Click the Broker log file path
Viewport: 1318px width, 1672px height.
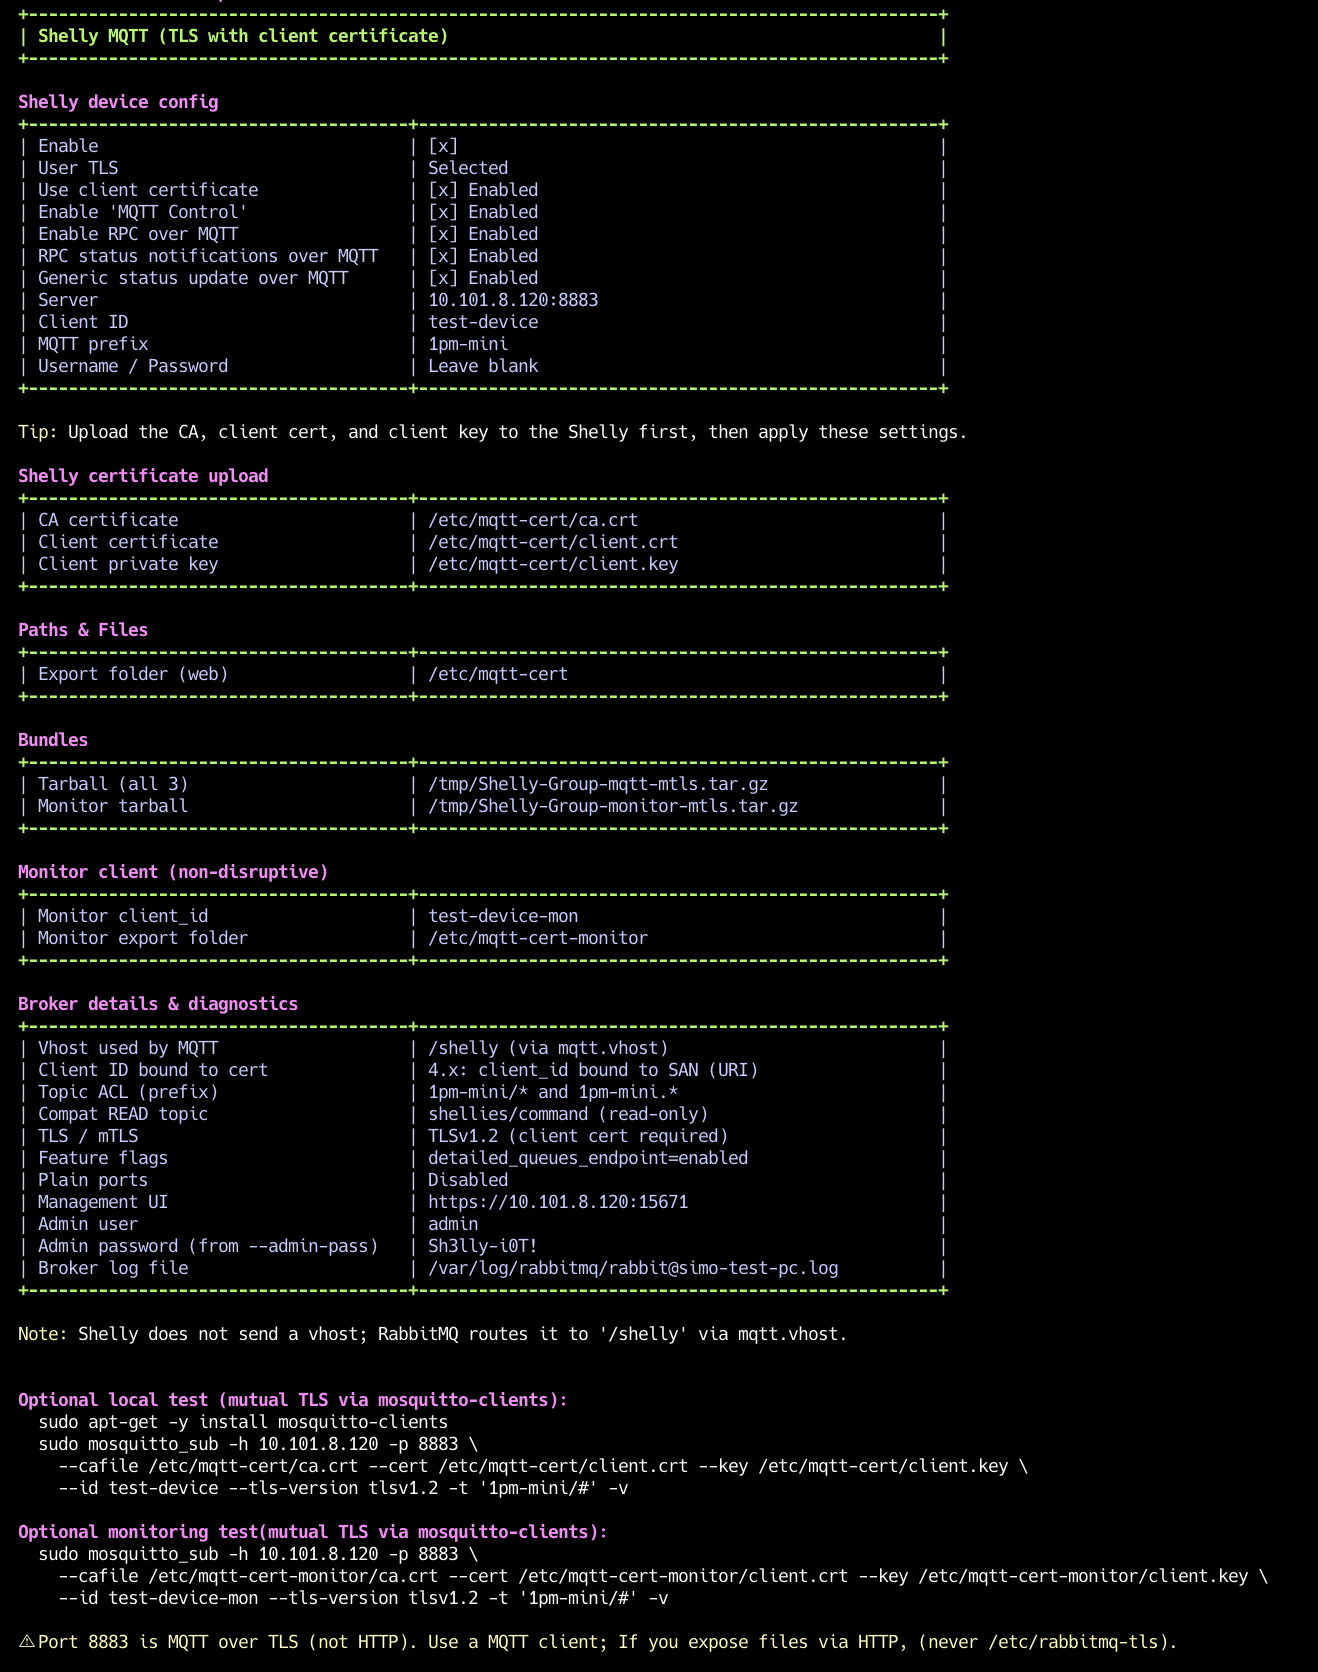(632, 1268)
